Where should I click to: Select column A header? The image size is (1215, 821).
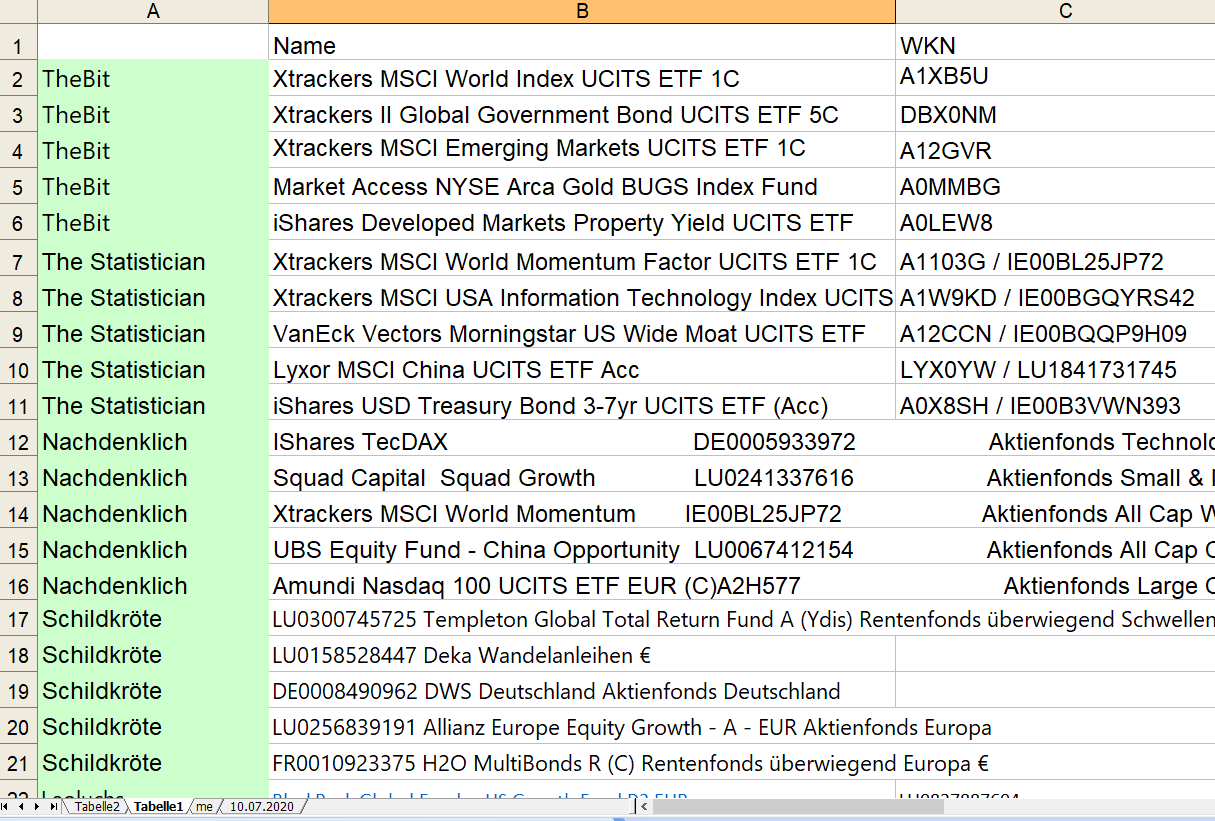pyautogui.click(x=153, y=11)
